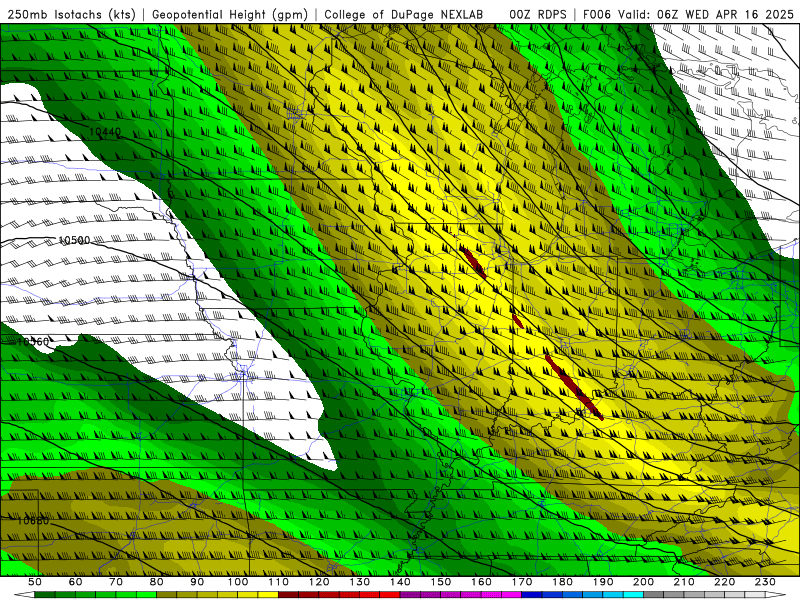Click the 90 value on the color scale
The height and width of the screenshot is (600, 800).
click(197, 582)
